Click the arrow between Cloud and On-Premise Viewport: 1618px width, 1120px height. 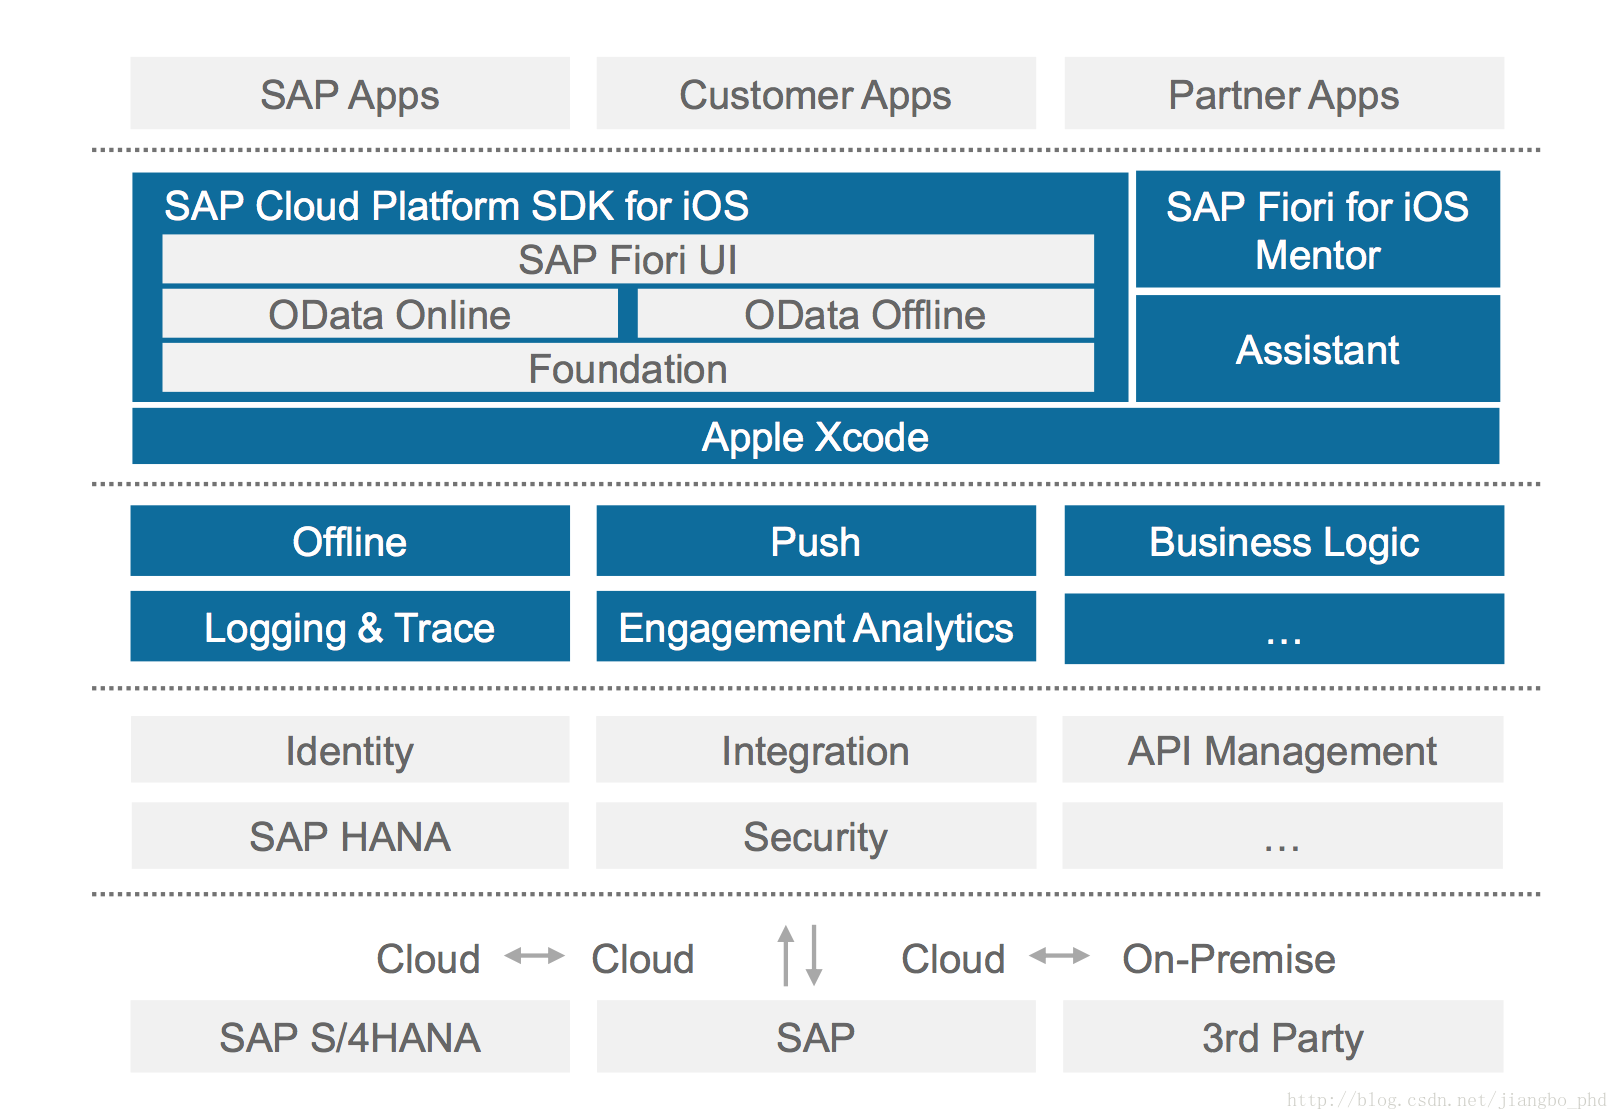[1060, 956]
